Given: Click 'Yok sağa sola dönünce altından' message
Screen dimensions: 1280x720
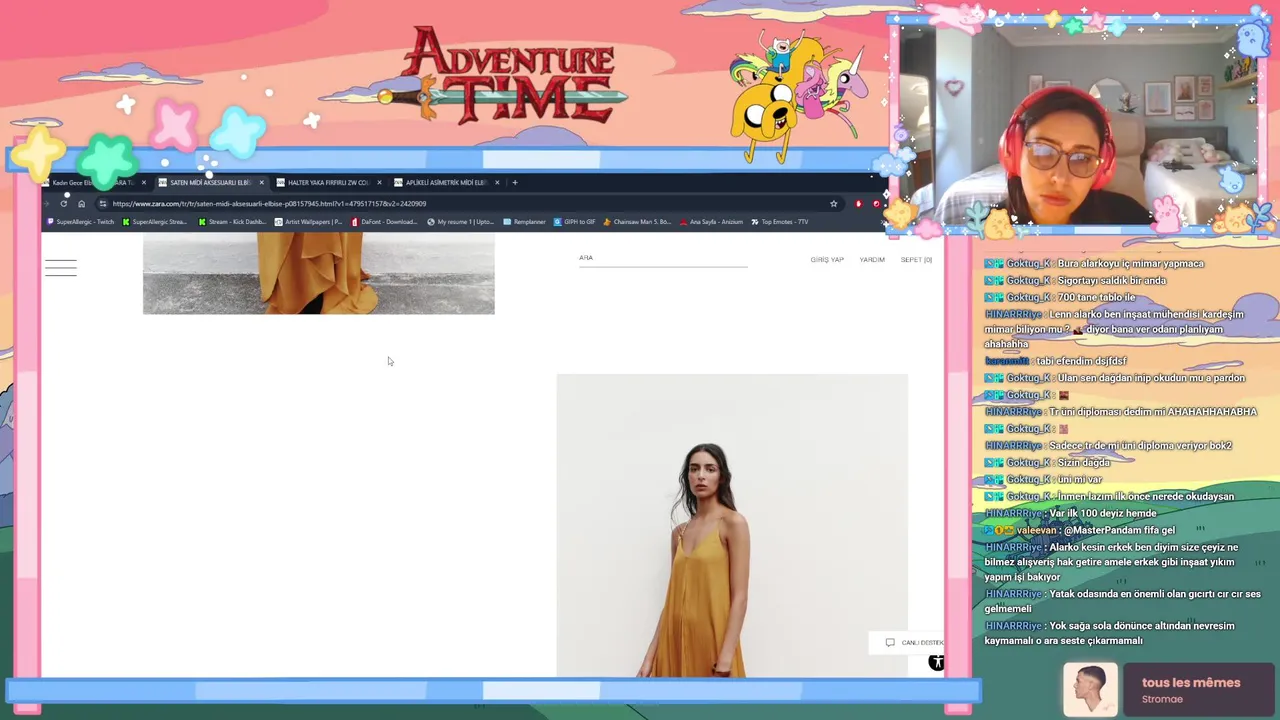Looking at the screenshot, I should 1110,633.
